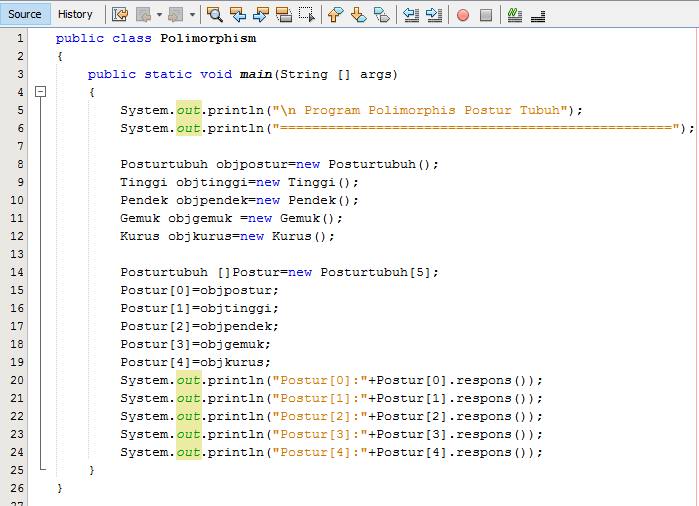The width and height of the screenshot is (699, 506).
Task: Click "objgemuk" in the Gemuk declaration line
Action: [200, 218]
